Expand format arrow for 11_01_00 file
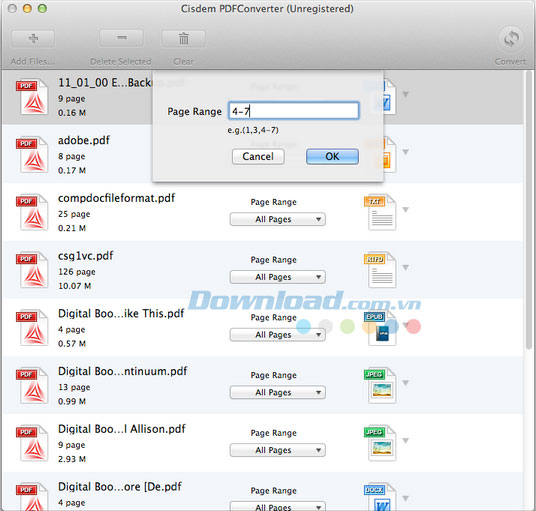This screenshot has height=511, width=536. (405, 94)
